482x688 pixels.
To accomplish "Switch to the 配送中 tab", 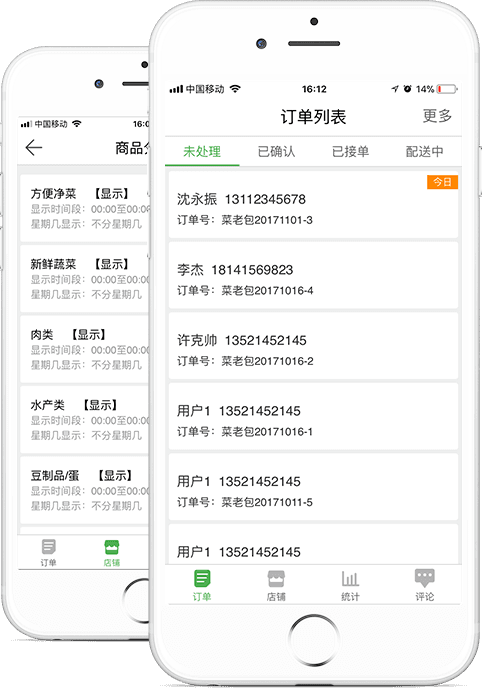I will click(x=425, y=152).
